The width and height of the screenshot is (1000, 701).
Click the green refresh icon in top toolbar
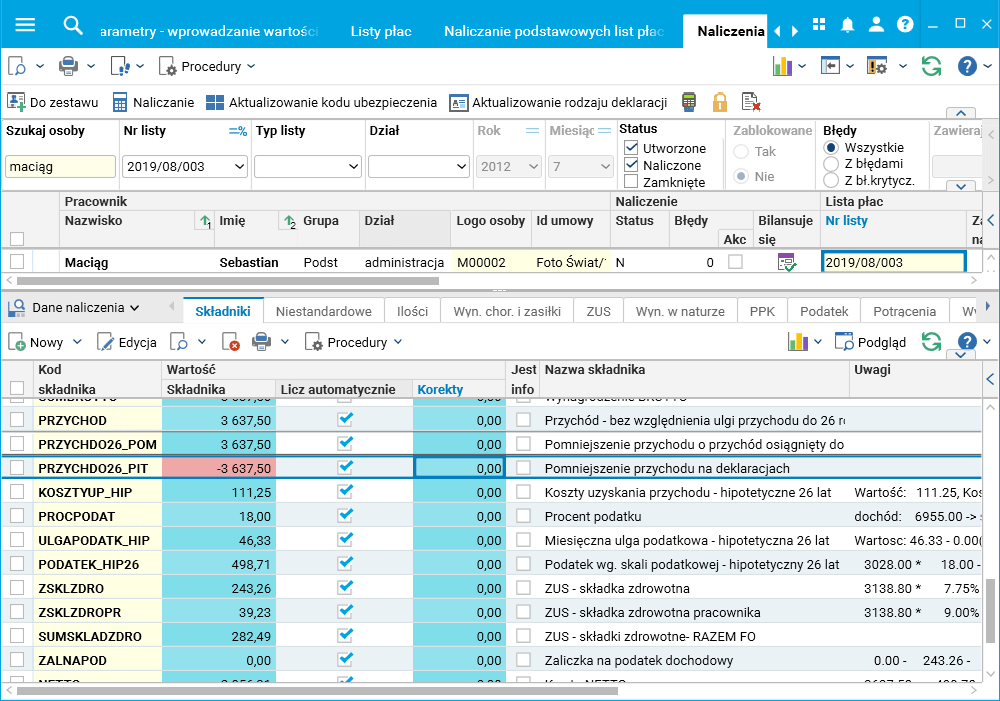tap(931, 66)
